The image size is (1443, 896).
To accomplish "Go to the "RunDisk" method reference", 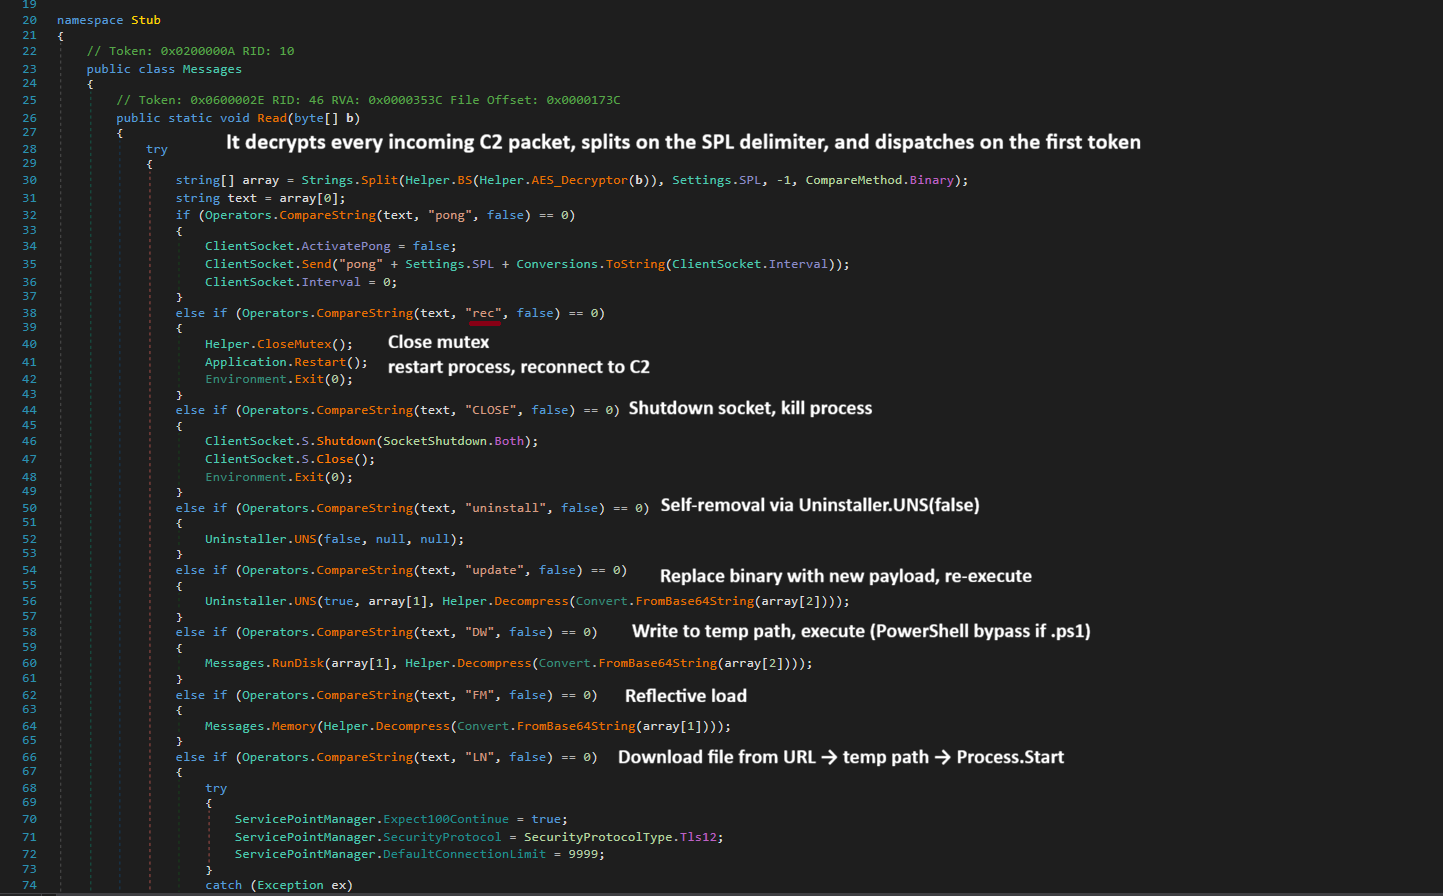I will click(x=298, y=663).
